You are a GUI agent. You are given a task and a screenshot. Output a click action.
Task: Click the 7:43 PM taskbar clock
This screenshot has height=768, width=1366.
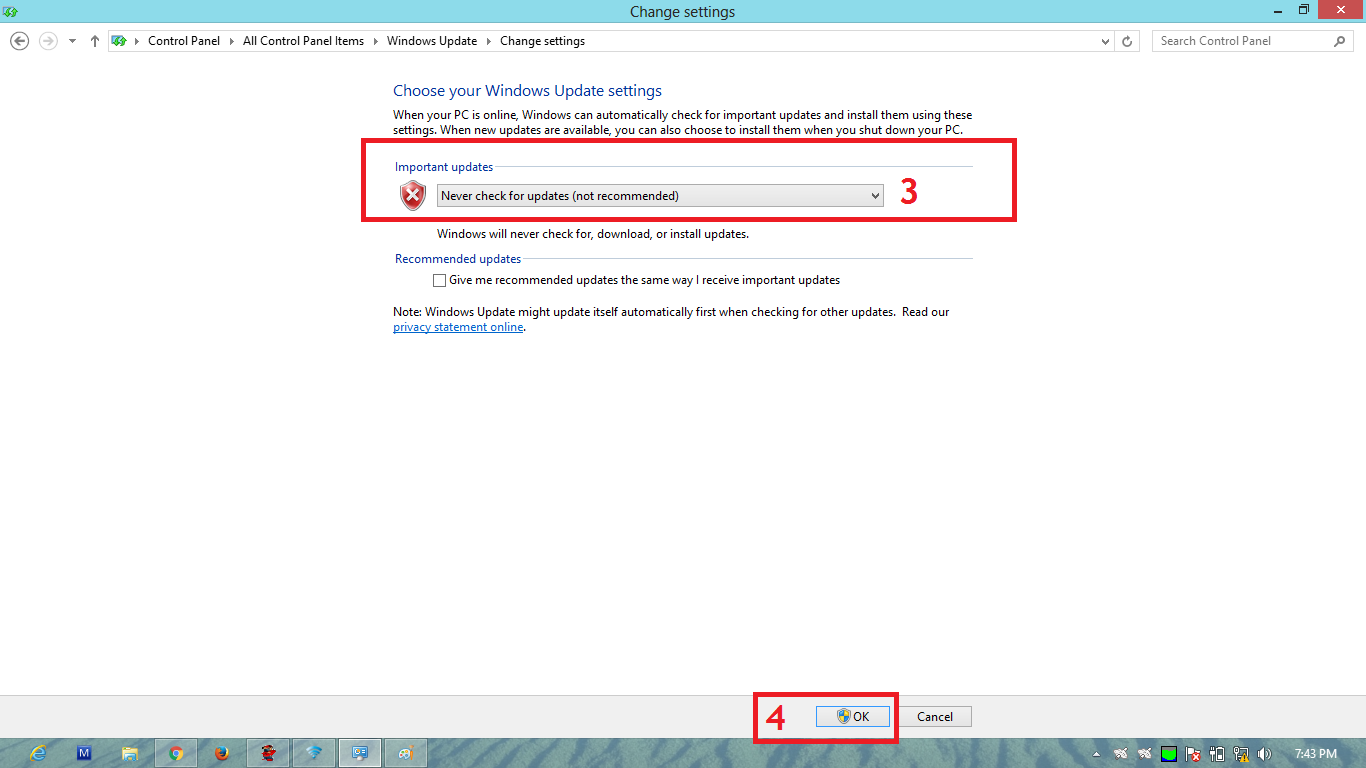click(1315, 754)
